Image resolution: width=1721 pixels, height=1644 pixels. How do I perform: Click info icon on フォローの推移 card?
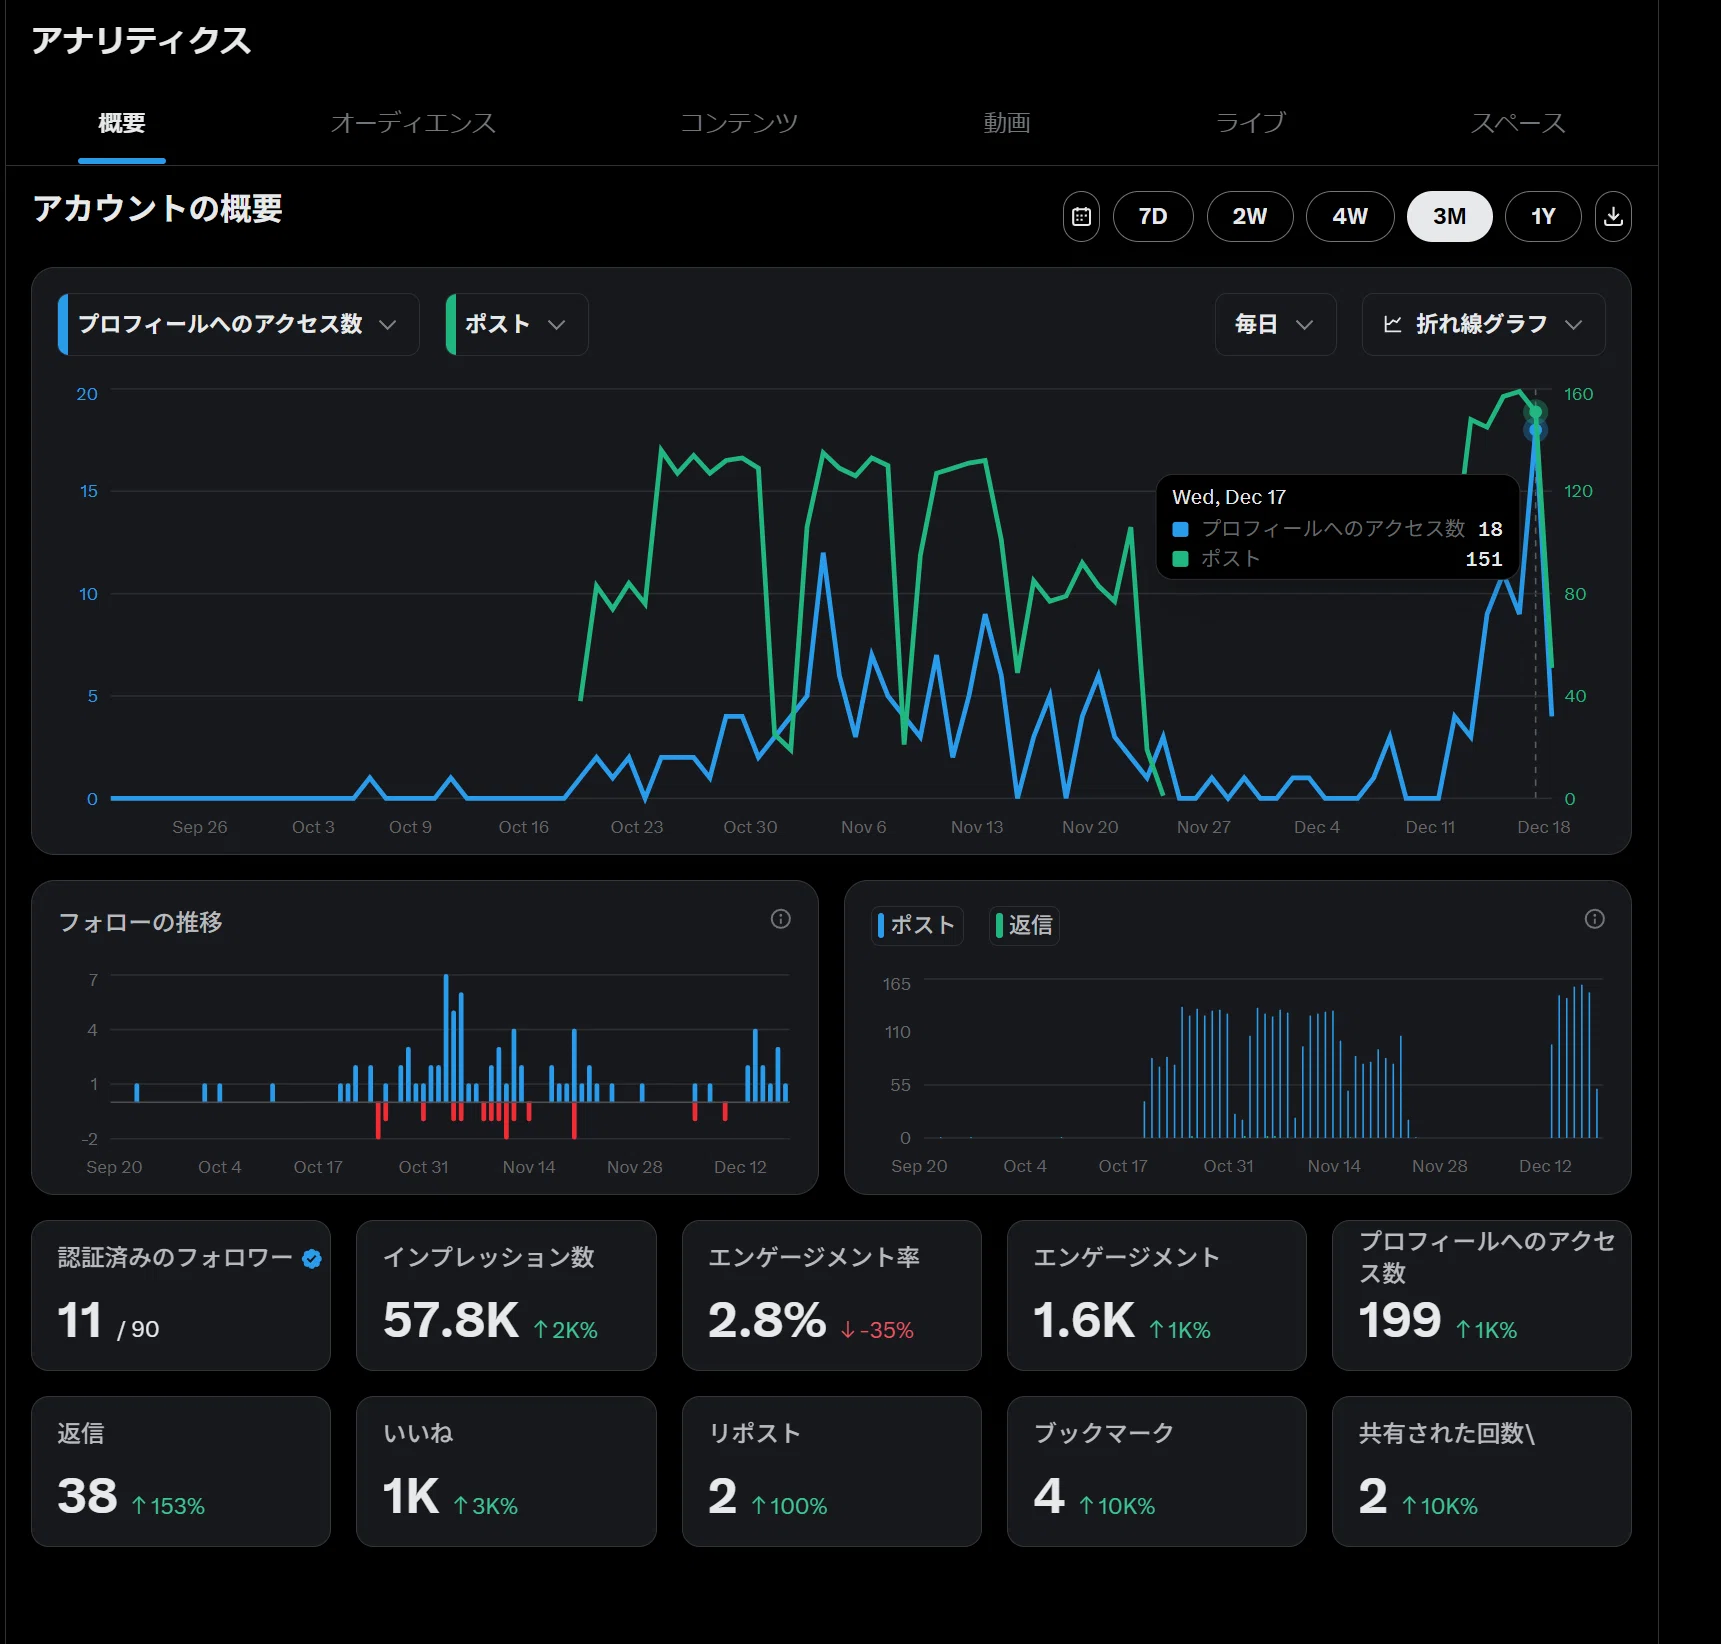781,919
